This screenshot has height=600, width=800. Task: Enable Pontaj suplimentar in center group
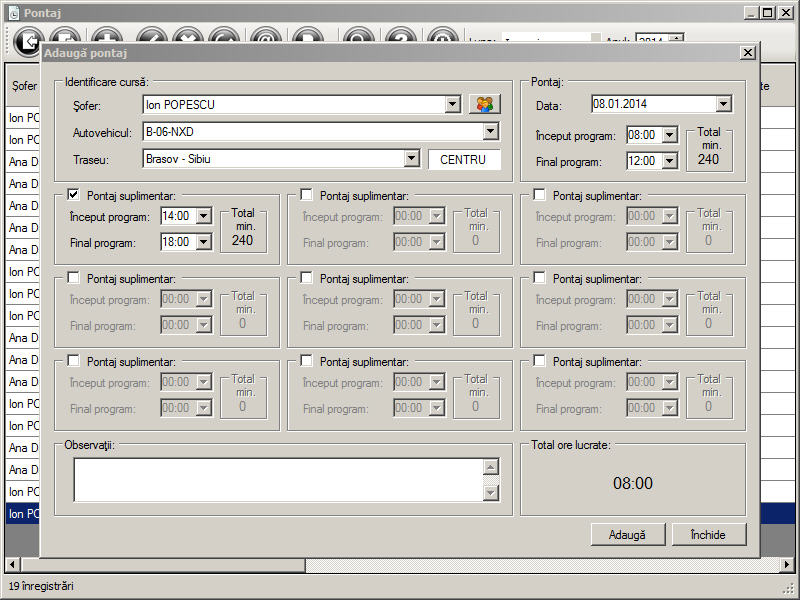[x=307, y=278]
